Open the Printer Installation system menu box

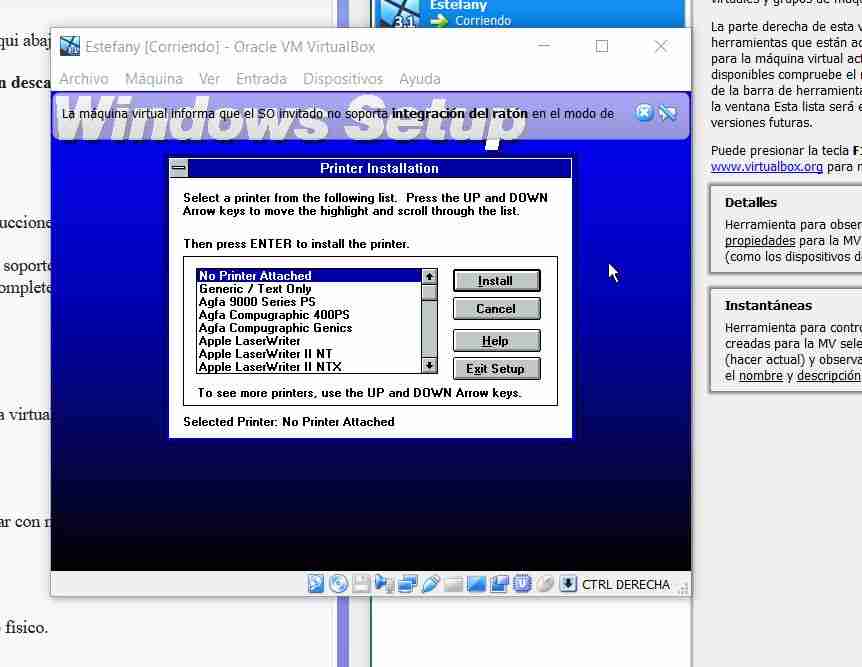(178, 168)
